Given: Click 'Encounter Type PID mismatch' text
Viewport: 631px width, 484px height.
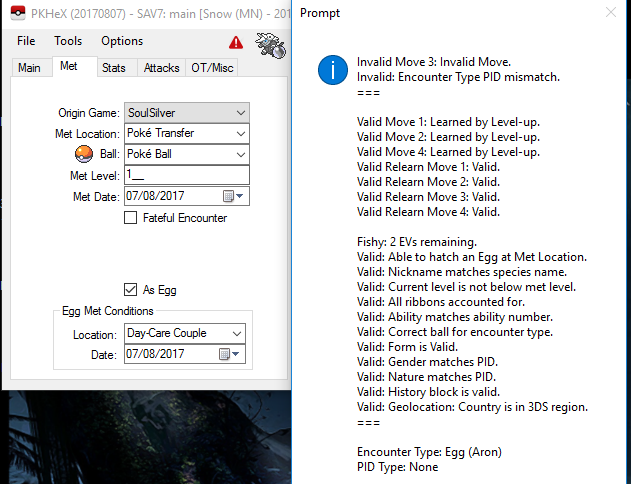Looking at the screenshot, I should tap(479, 77).
